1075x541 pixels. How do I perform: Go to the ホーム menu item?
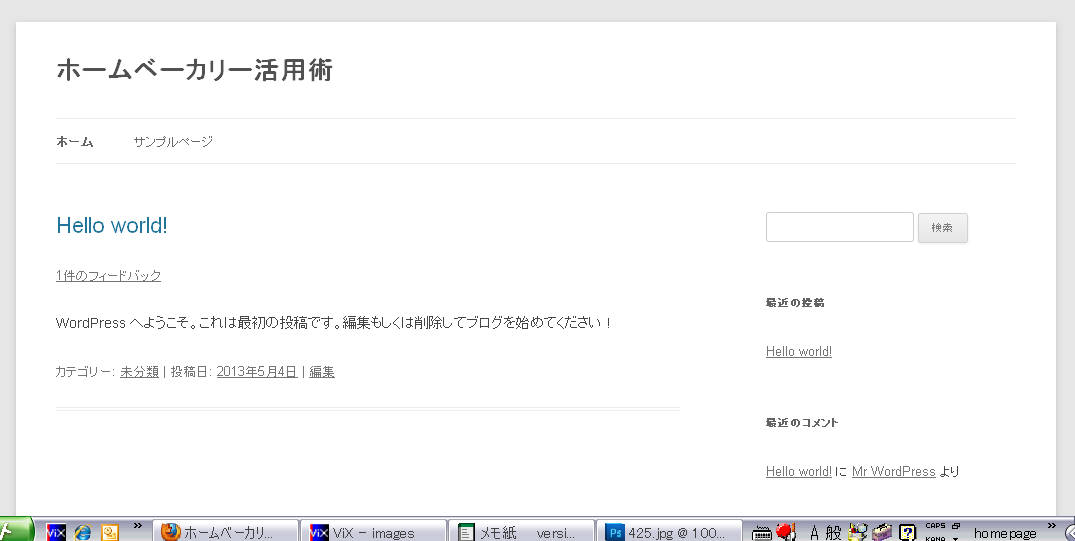(x=75, y=142)
